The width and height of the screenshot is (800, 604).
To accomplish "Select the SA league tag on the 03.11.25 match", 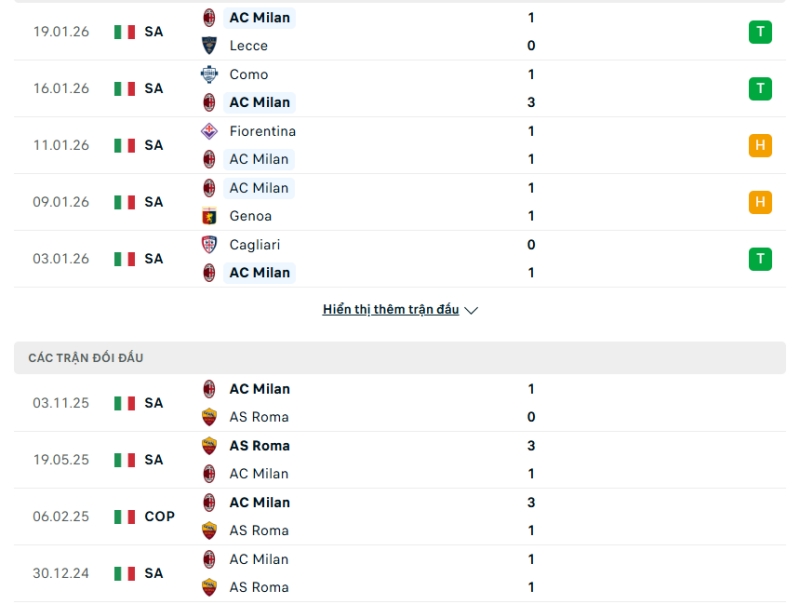I will point(155,403).
